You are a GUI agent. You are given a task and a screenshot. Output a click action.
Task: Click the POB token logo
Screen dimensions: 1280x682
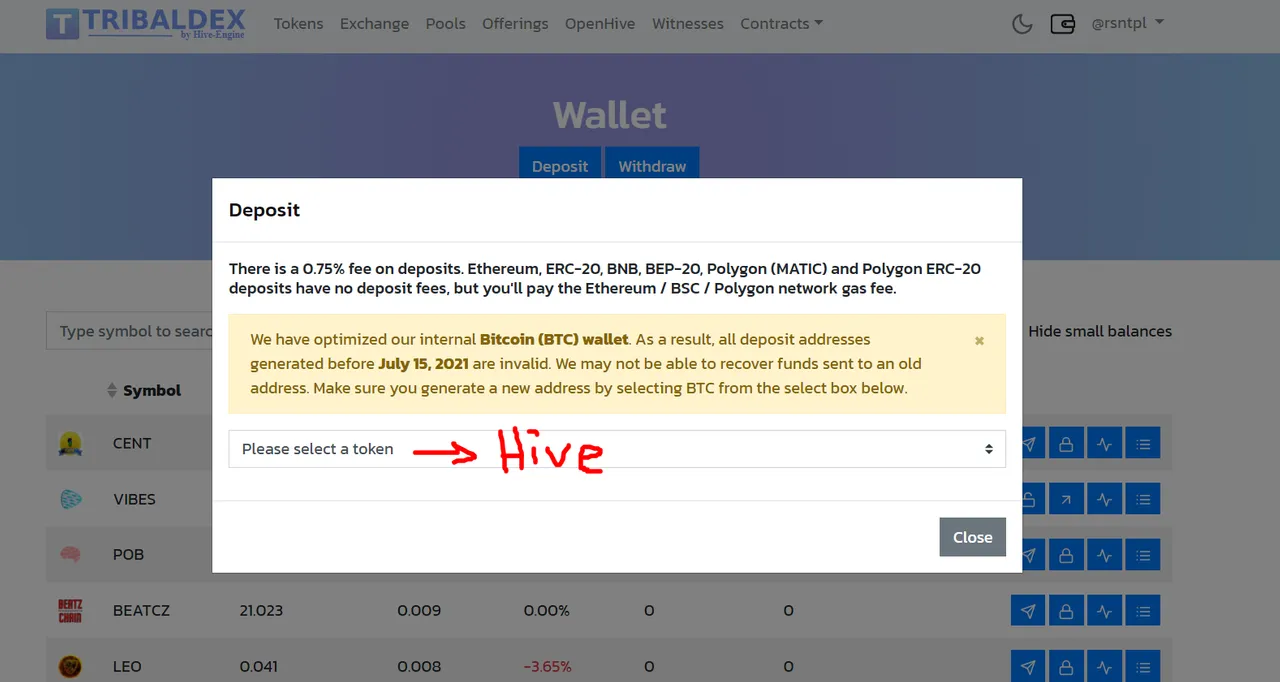(x=70, y=555)
